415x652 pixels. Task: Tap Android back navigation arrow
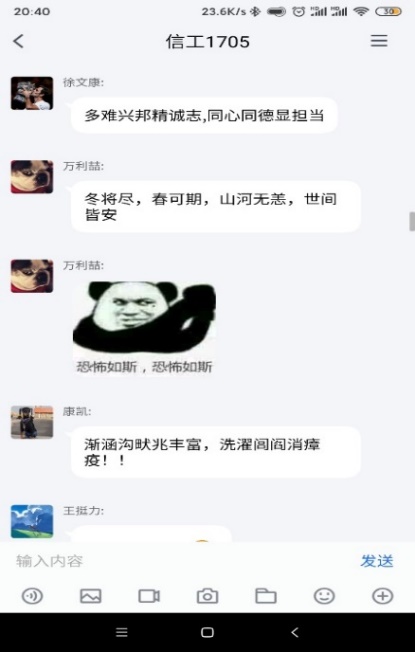294,632
